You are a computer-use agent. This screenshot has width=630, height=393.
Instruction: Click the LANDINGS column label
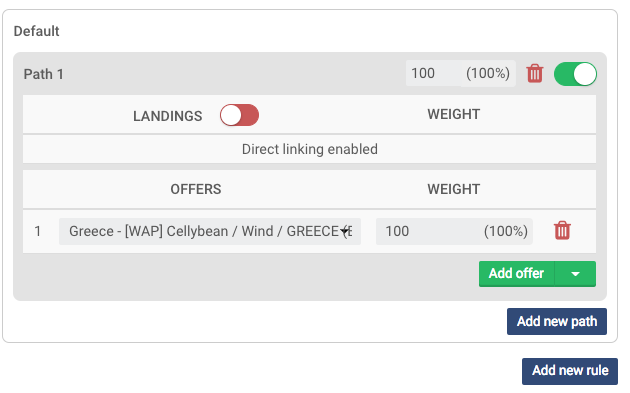[168, 116]
